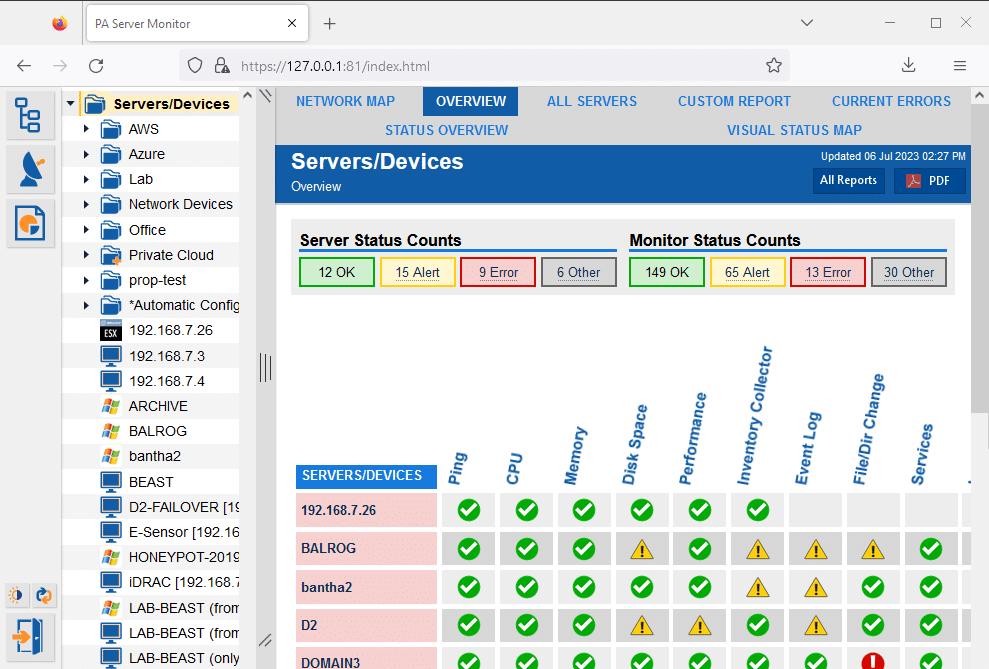Viewport: 989px width, 669px height.
Task: Toggle the light/dark theme sun icon
Action: 16,595
